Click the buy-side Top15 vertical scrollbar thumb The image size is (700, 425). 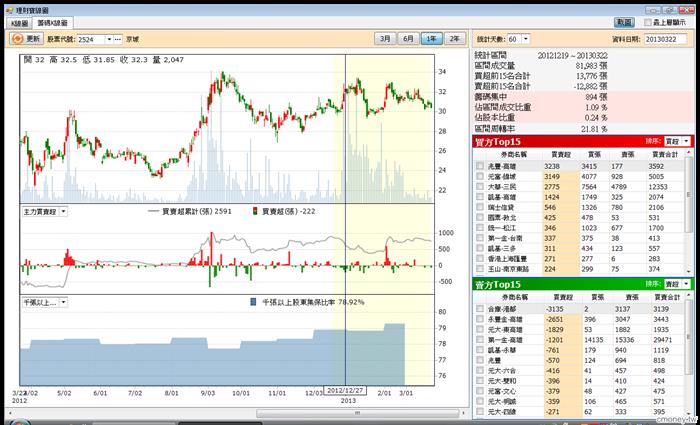click(689, 195)
